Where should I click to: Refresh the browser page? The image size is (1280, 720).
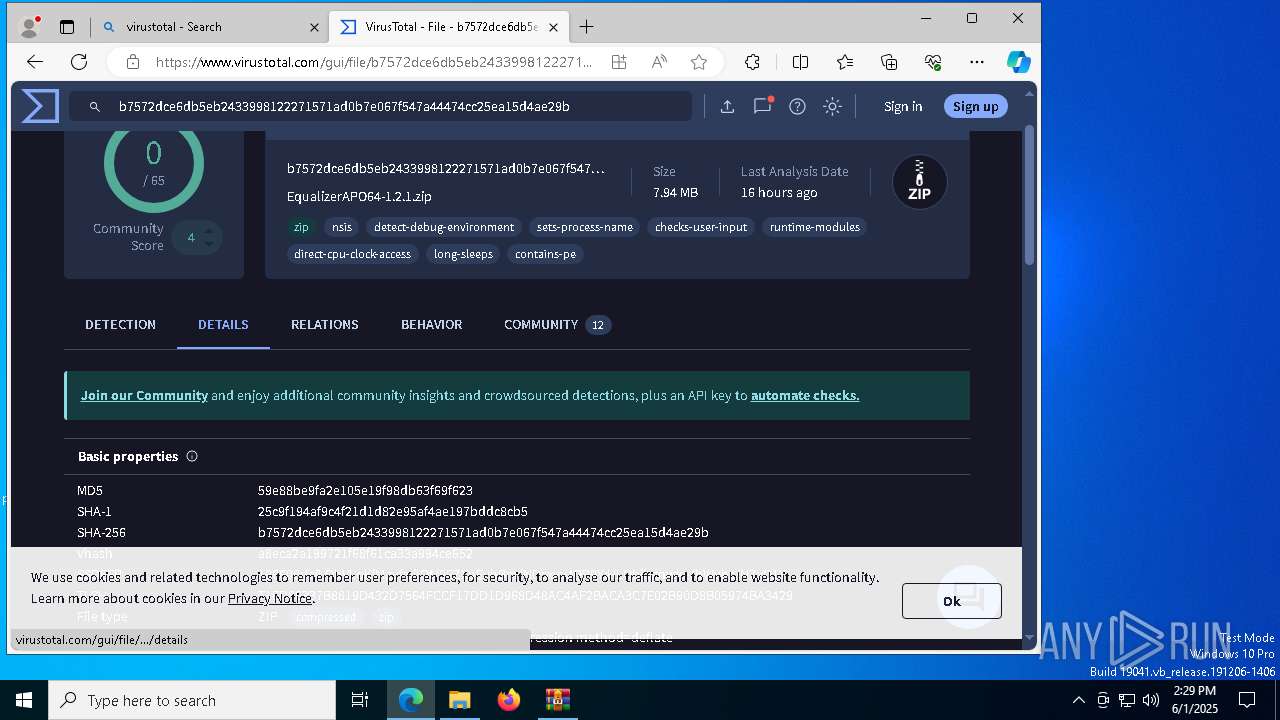click(x=79, y=62)
